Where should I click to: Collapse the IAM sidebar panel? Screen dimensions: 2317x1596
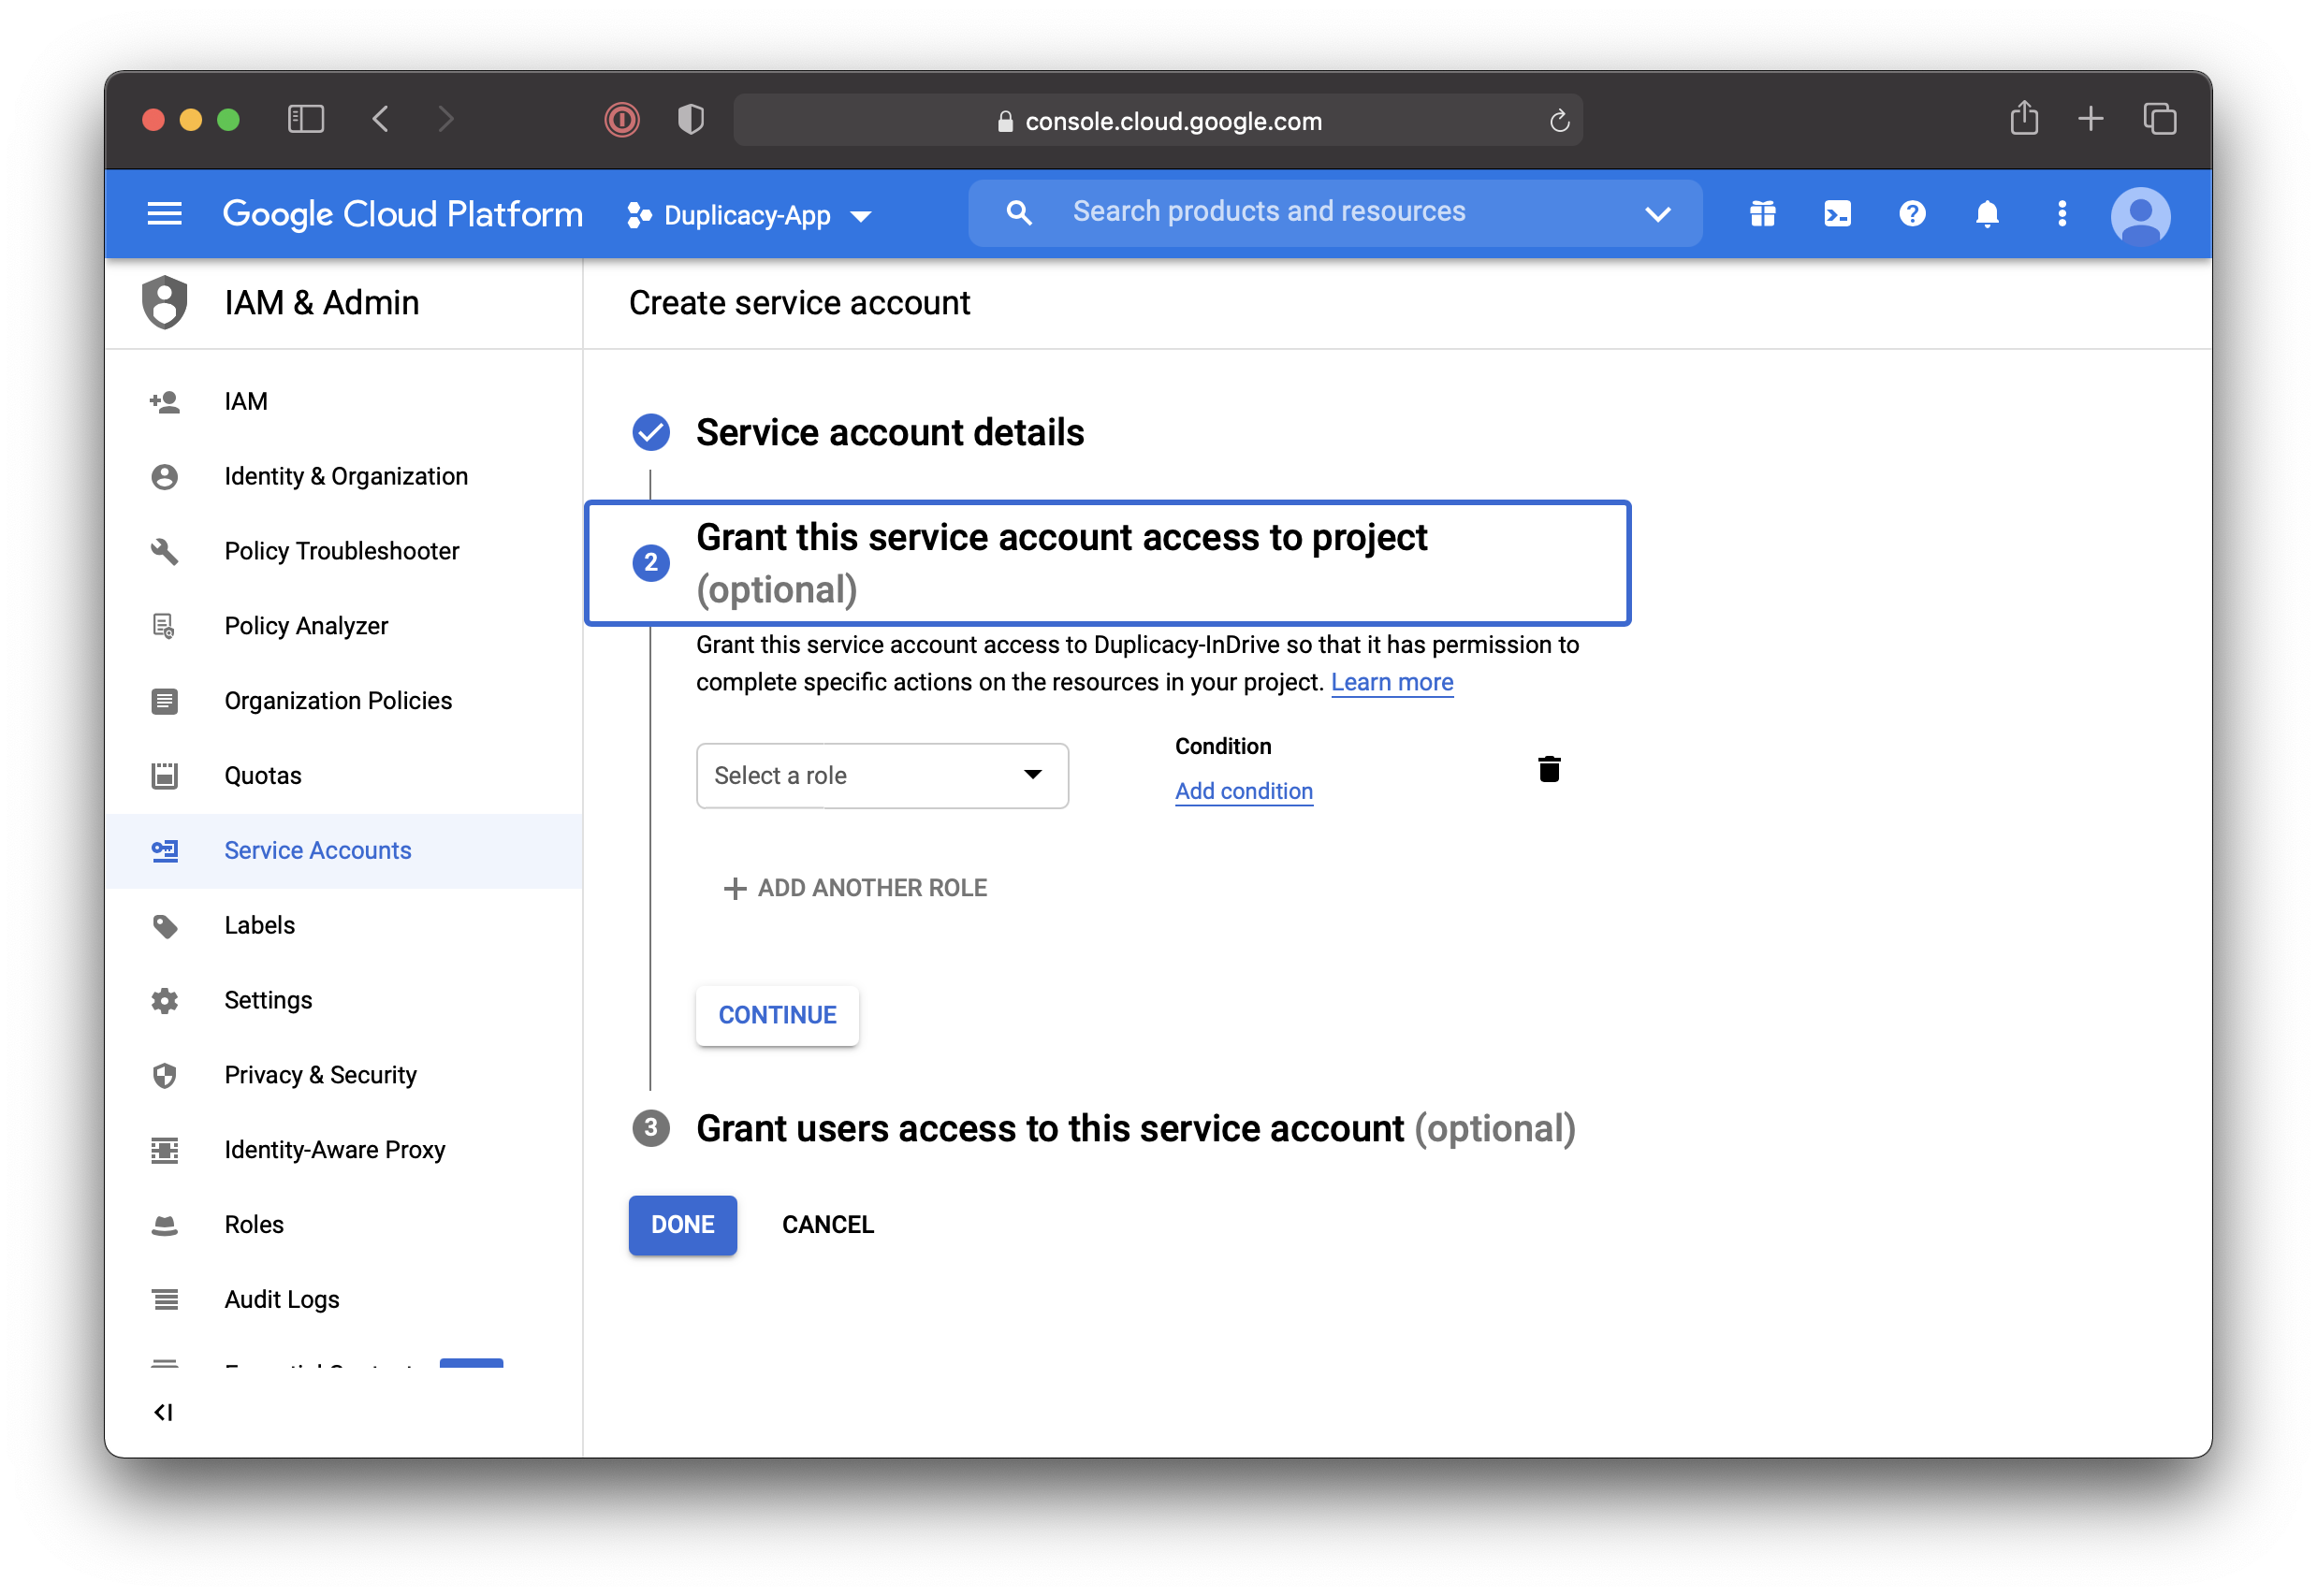tap(163, 1412)
